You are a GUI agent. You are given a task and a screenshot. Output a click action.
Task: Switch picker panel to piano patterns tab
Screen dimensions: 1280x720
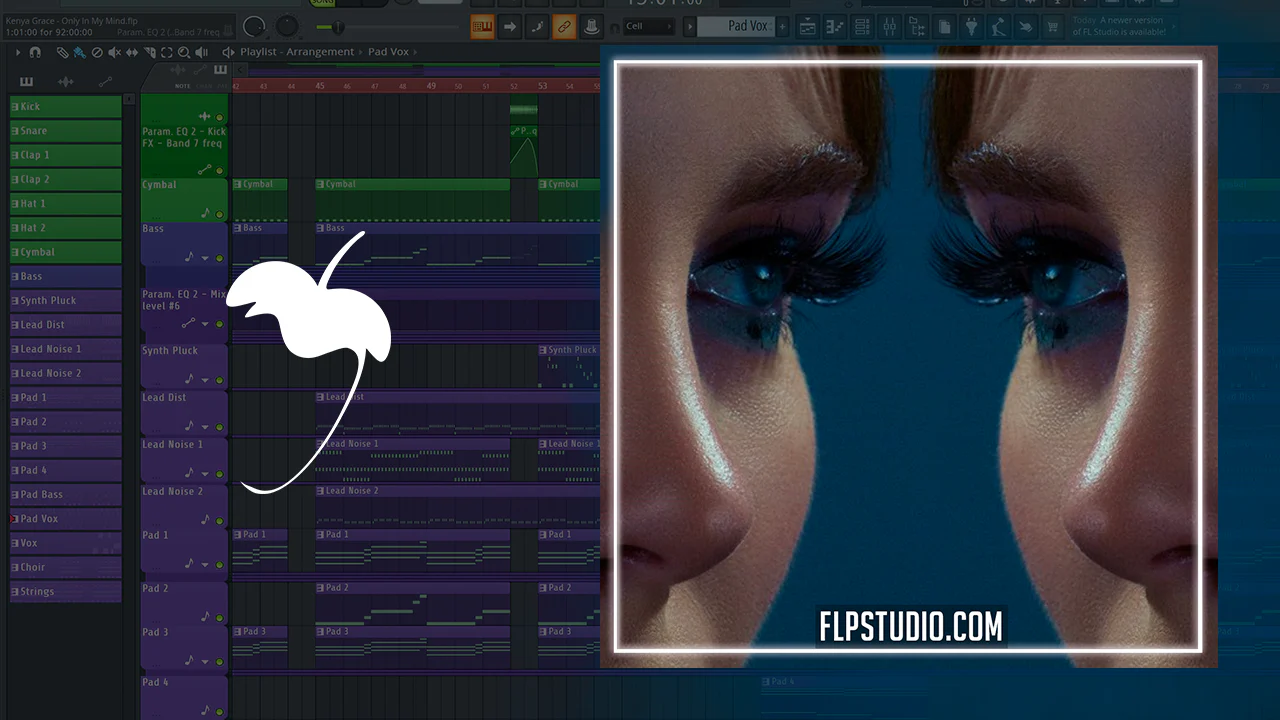26,82
